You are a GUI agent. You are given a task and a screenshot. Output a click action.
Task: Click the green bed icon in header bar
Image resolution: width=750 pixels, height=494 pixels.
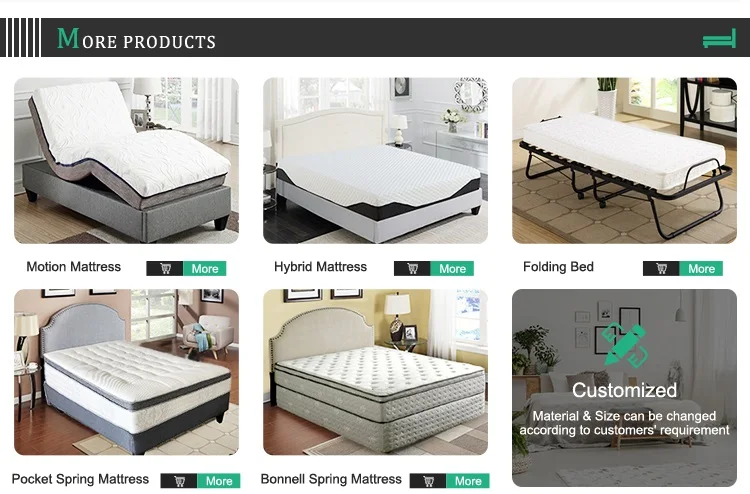click(x=719, y=38)
